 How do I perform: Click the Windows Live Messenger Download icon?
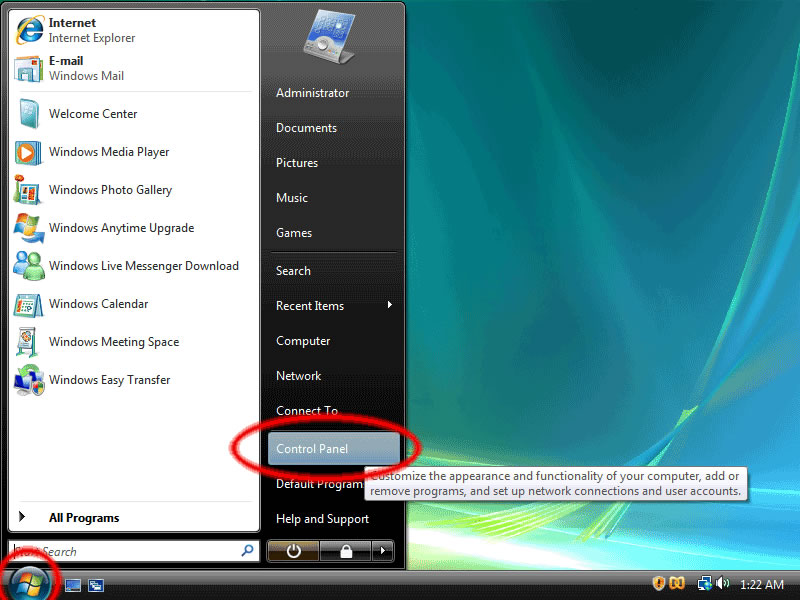click(x=29, y=266)
